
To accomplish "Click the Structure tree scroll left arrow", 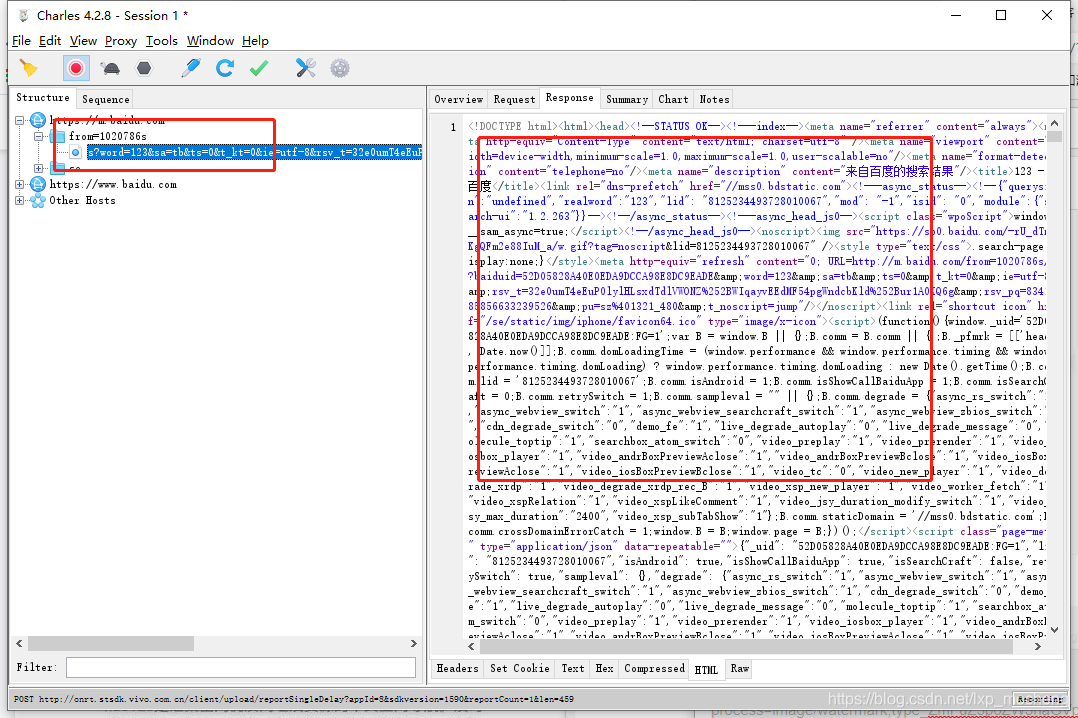I will (x=19, y=644).
